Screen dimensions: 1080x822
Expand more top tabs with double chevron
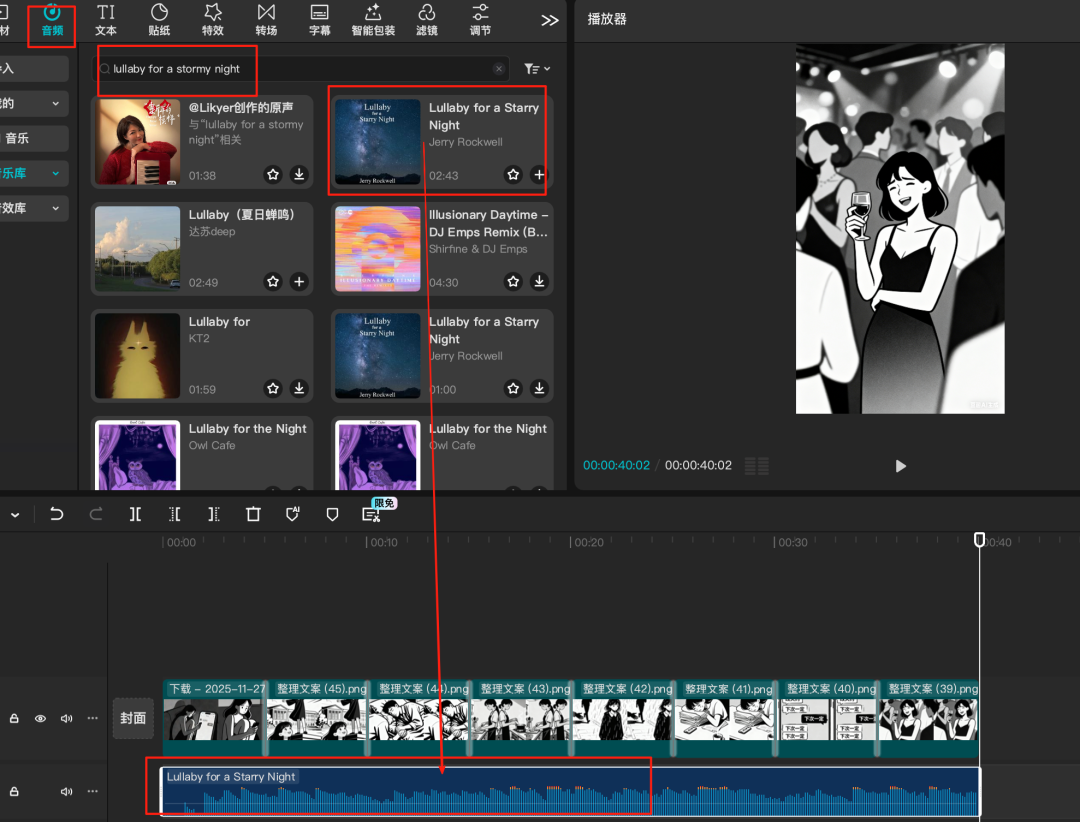tap(549, 20)
